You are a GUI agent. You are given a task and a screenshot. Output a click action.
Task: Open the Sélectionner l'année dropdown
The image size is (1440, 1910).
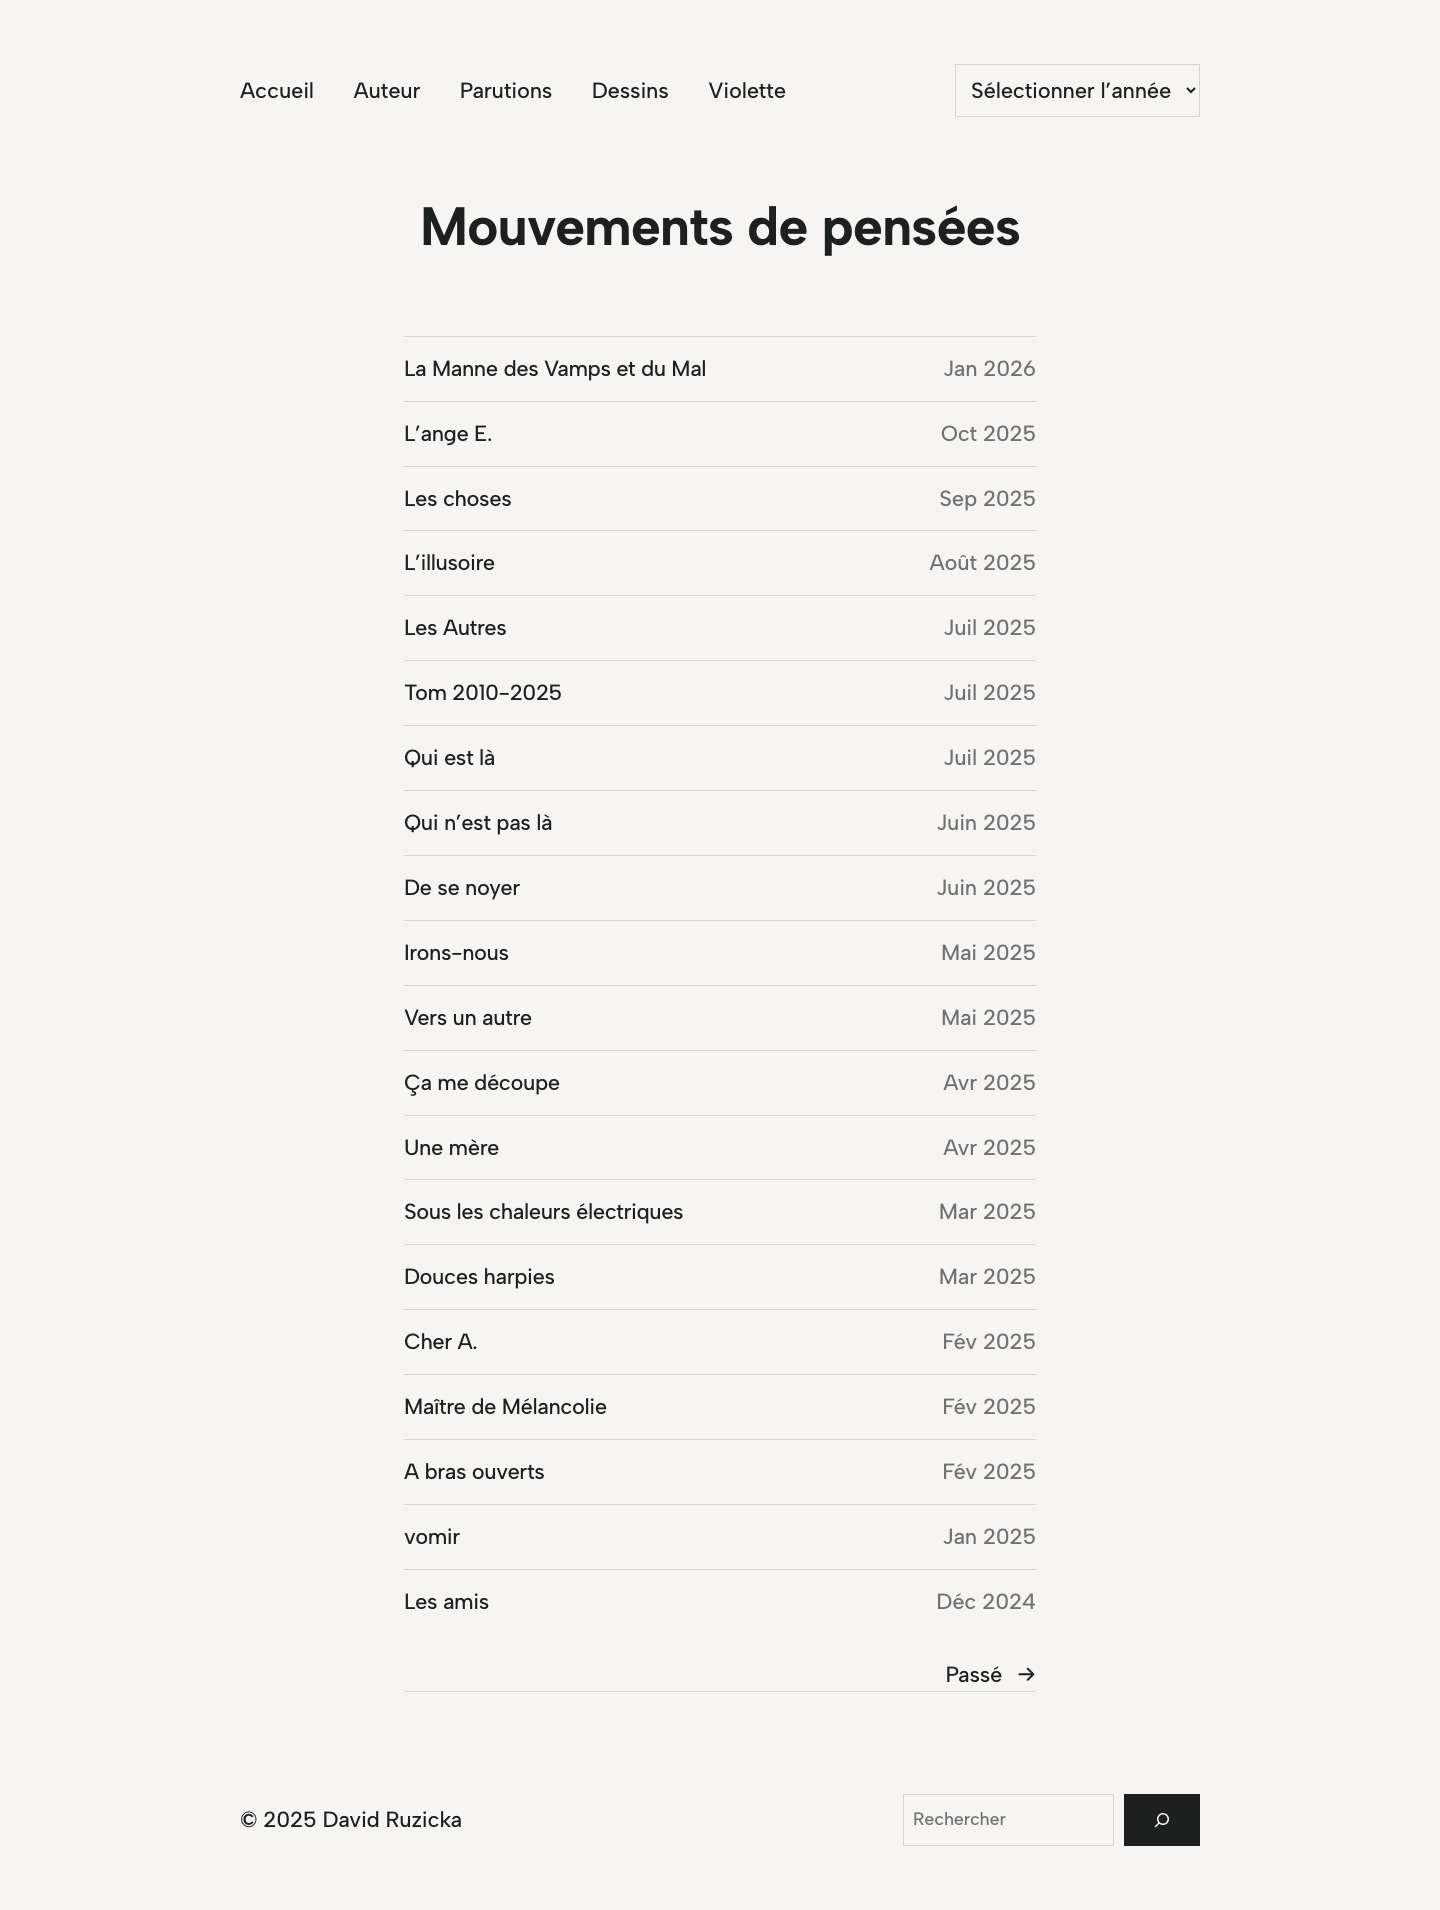(x=1076, y=90)
